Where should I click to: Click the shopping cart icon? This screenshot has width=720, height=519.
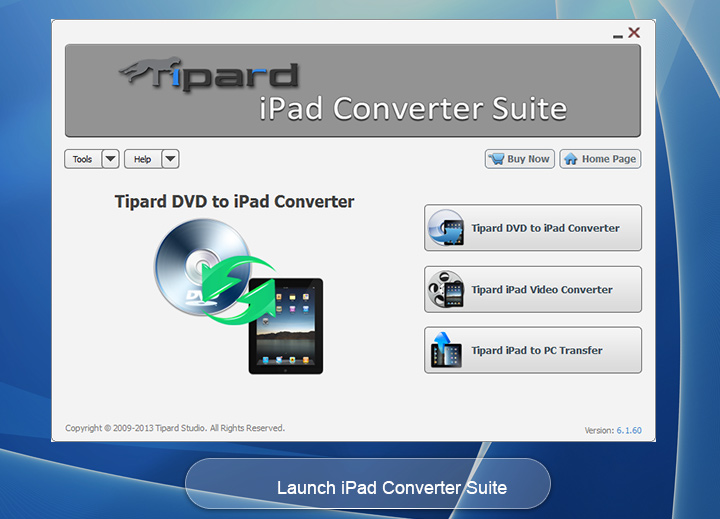(496, 159)
